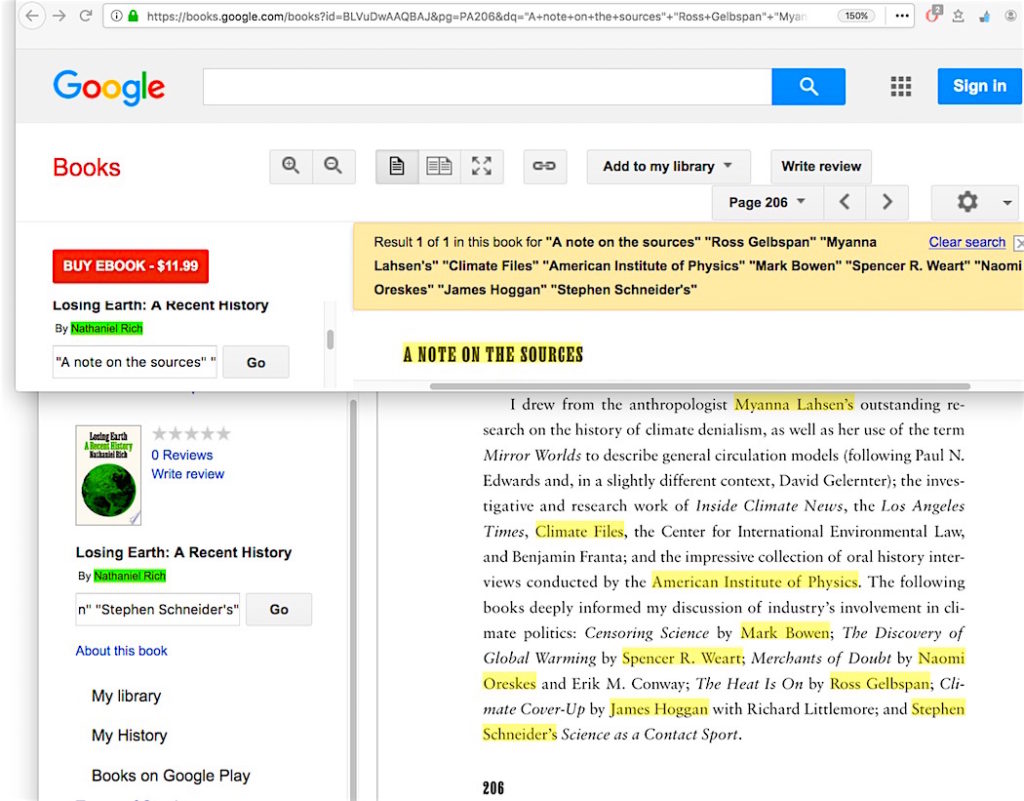Open the Add to my library dropdown

click(x=667, y=167)
